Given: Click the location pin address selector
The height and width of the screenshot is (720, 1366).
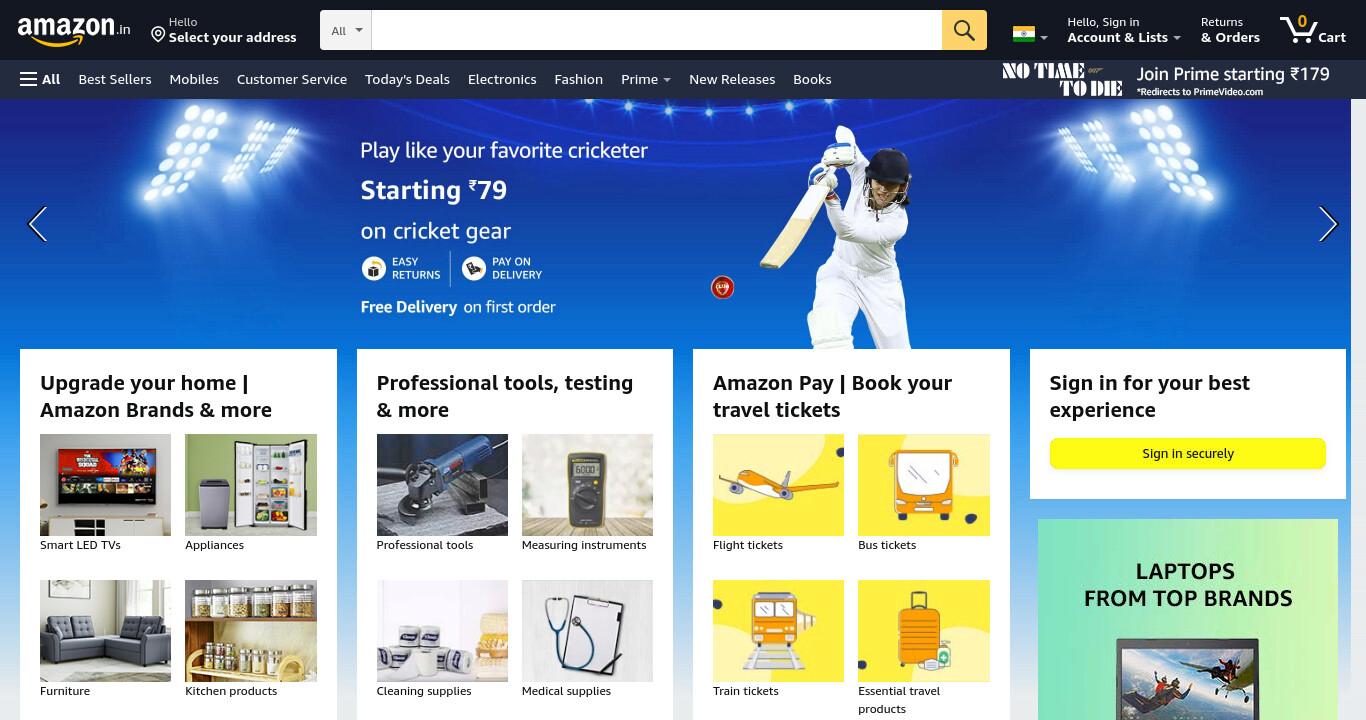Looking at the screenshot, I should [223, 30].
